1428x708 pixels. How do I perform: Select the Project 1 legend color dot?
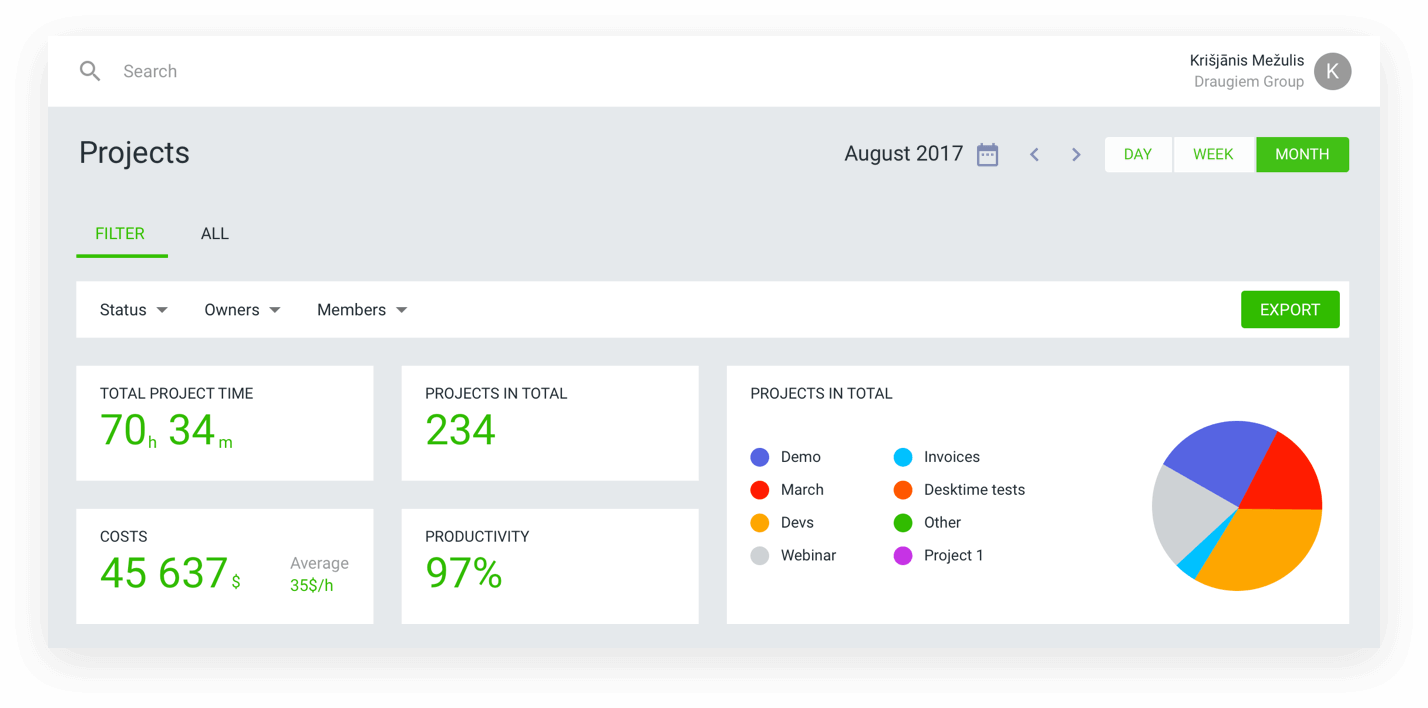pyautogui.click(x=903, y=555)
